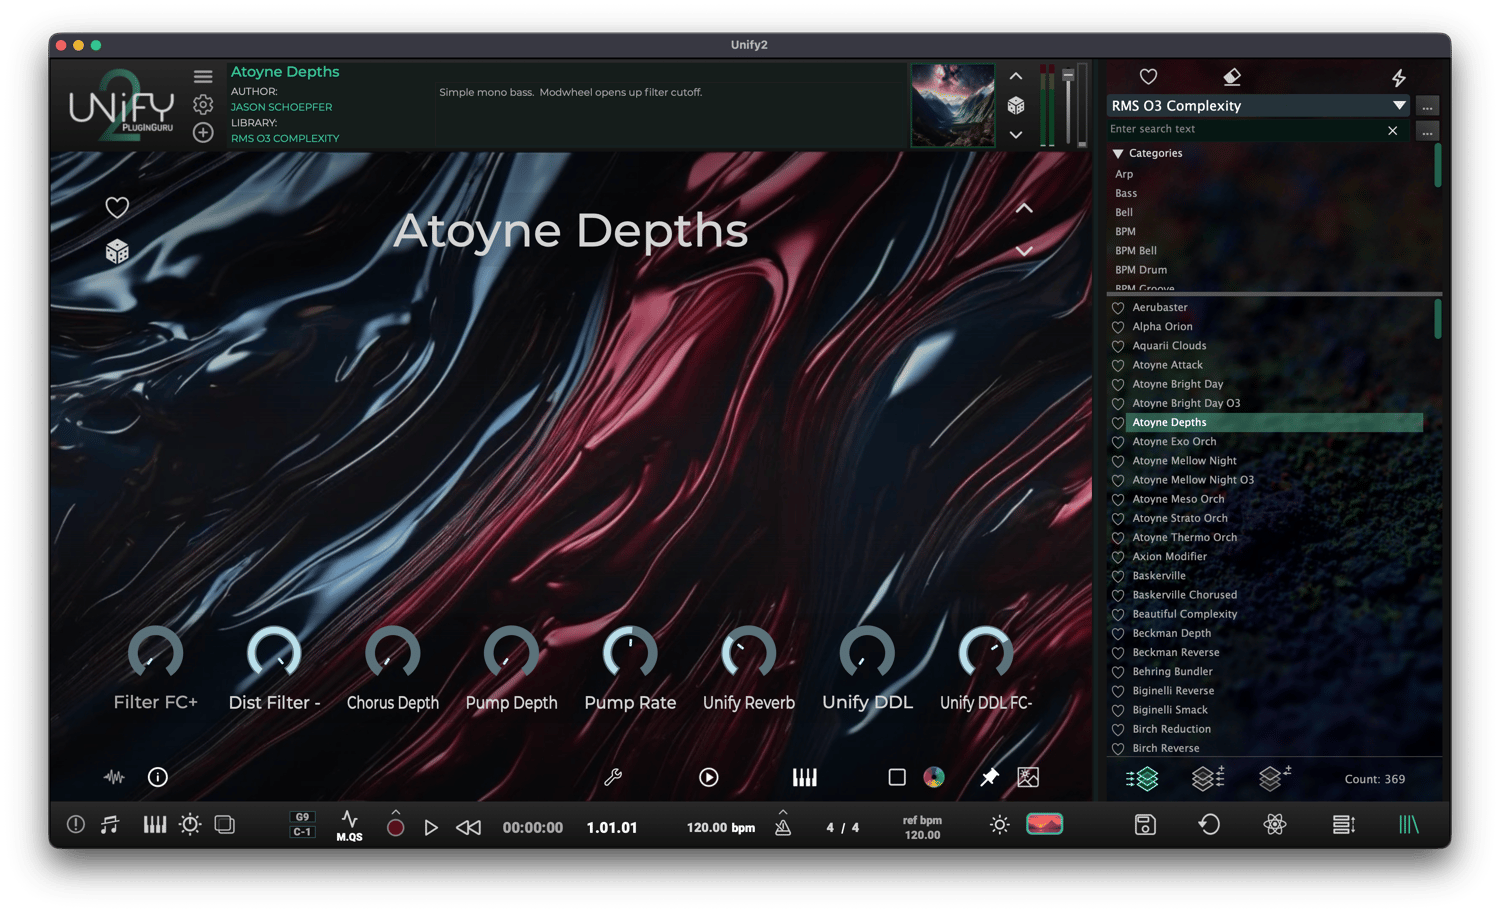This screenshot has width=1500, height=913.
Task: Click the dice icon beside patch thumbnail
Action: (x=1016, y=105)
